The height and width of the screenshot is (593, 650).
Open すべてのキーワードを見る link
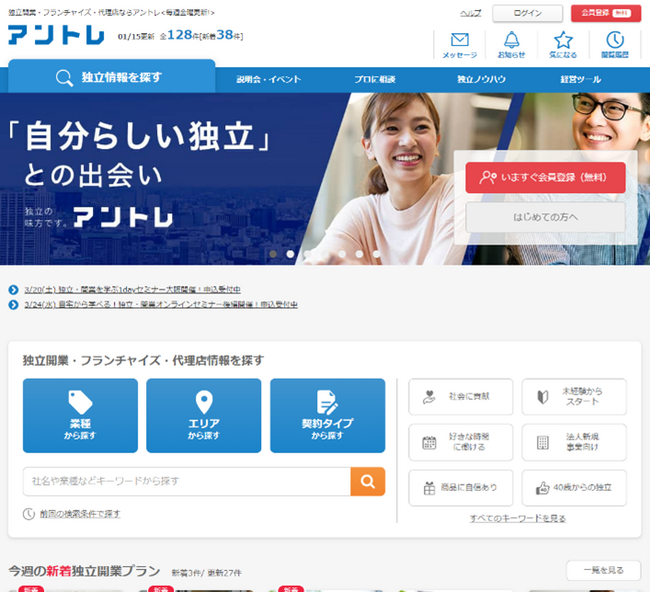pyautogui.click(x=517, y=518)
